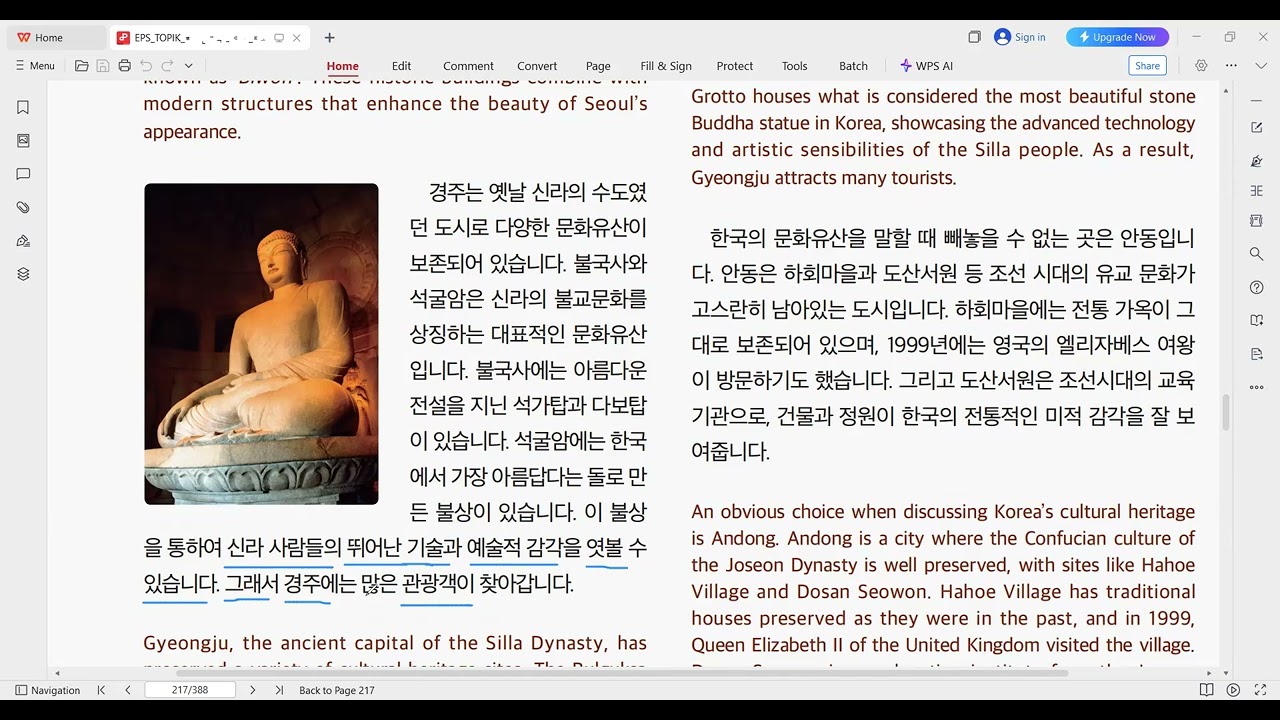Click Sign in link
Image resolution: width=1280 pixels, height=720 pixels.
point(1020,37)
